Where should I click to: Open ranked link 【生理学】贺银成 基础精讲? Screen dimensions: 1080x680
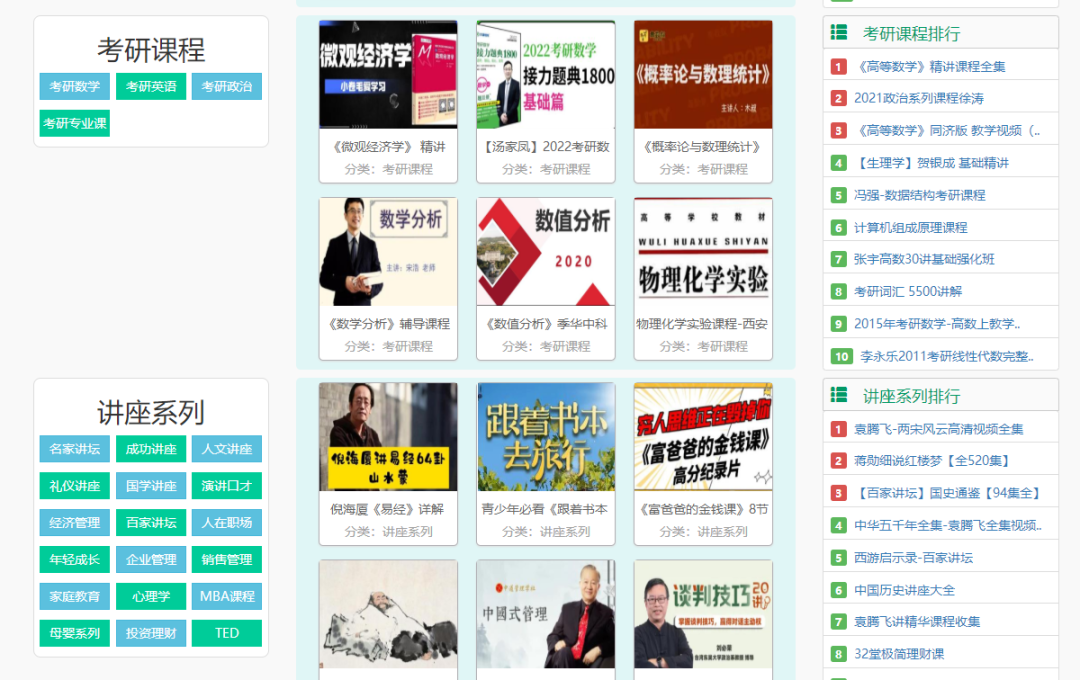(x=931, y=163)
